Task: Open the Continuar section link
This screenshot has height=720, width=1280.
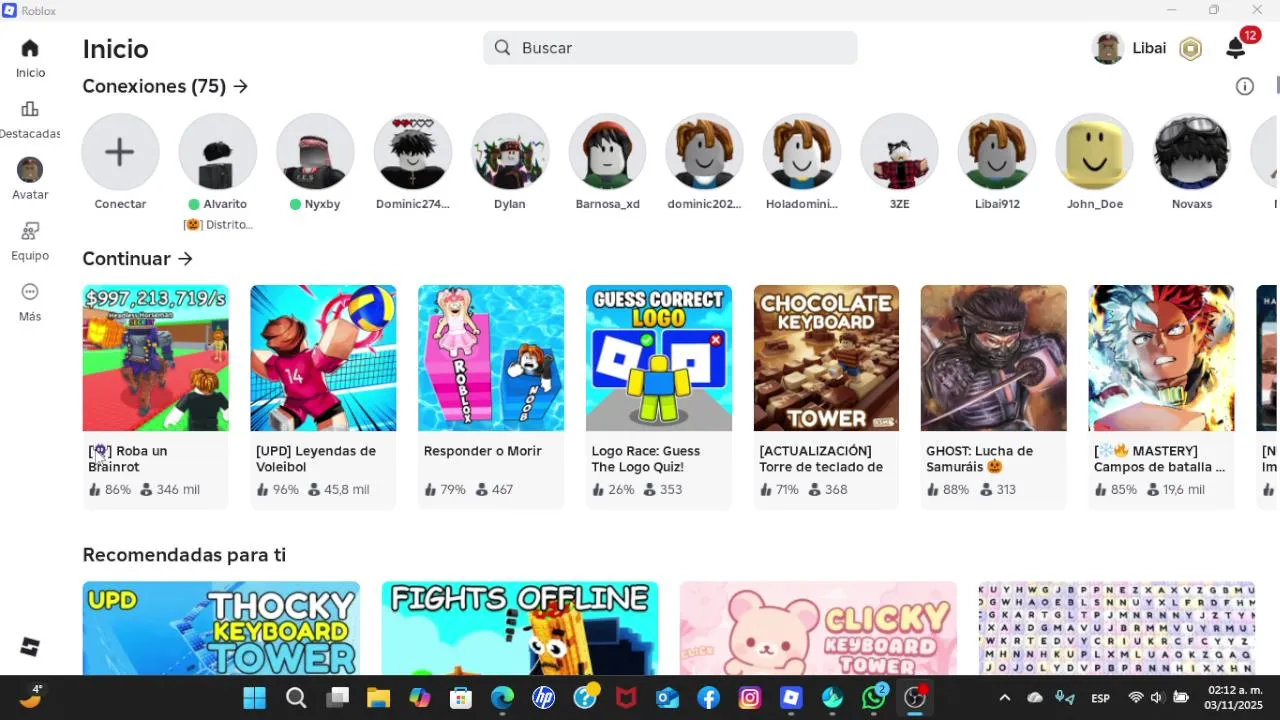Action: click(138, 259)
